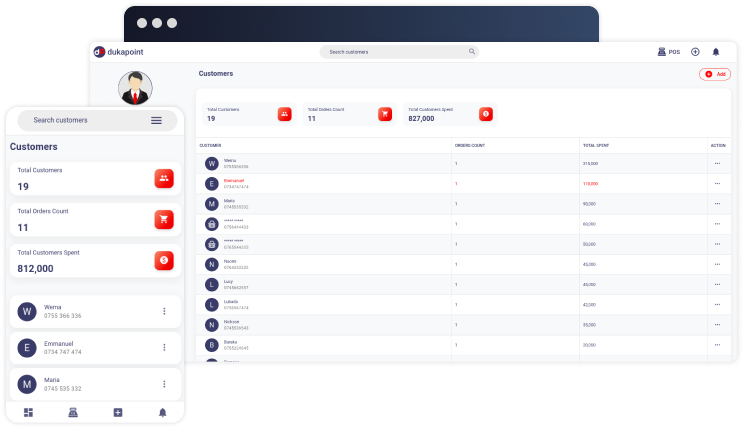Open the action dots for the 50,000 row on desktop
This screenshot has width=744, height=428.
click(x=717, y=244)
